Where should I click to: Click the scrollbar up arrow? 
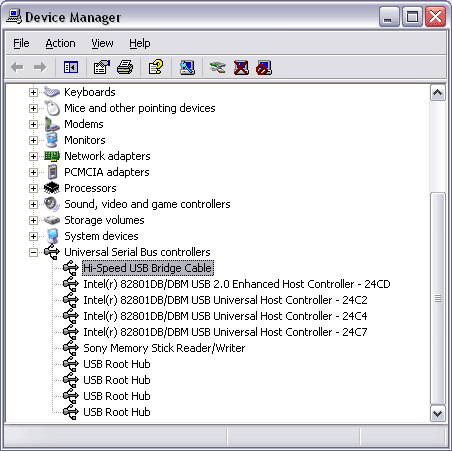coord(437,93)
